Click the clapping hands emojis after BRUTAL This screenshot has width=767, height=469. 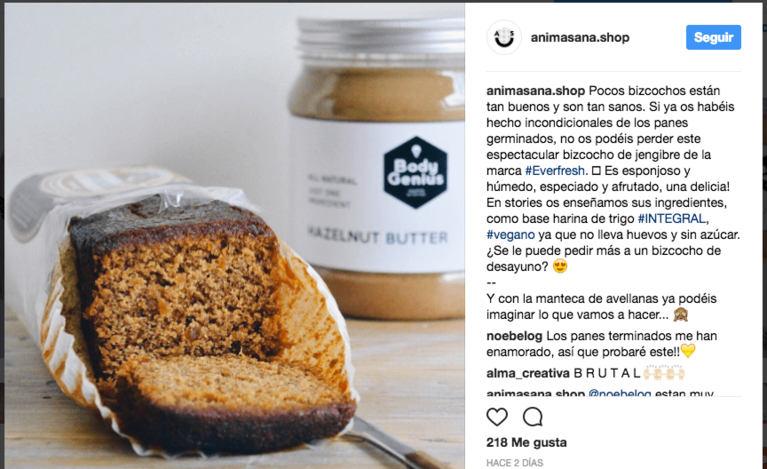click(x=664, y=373)
